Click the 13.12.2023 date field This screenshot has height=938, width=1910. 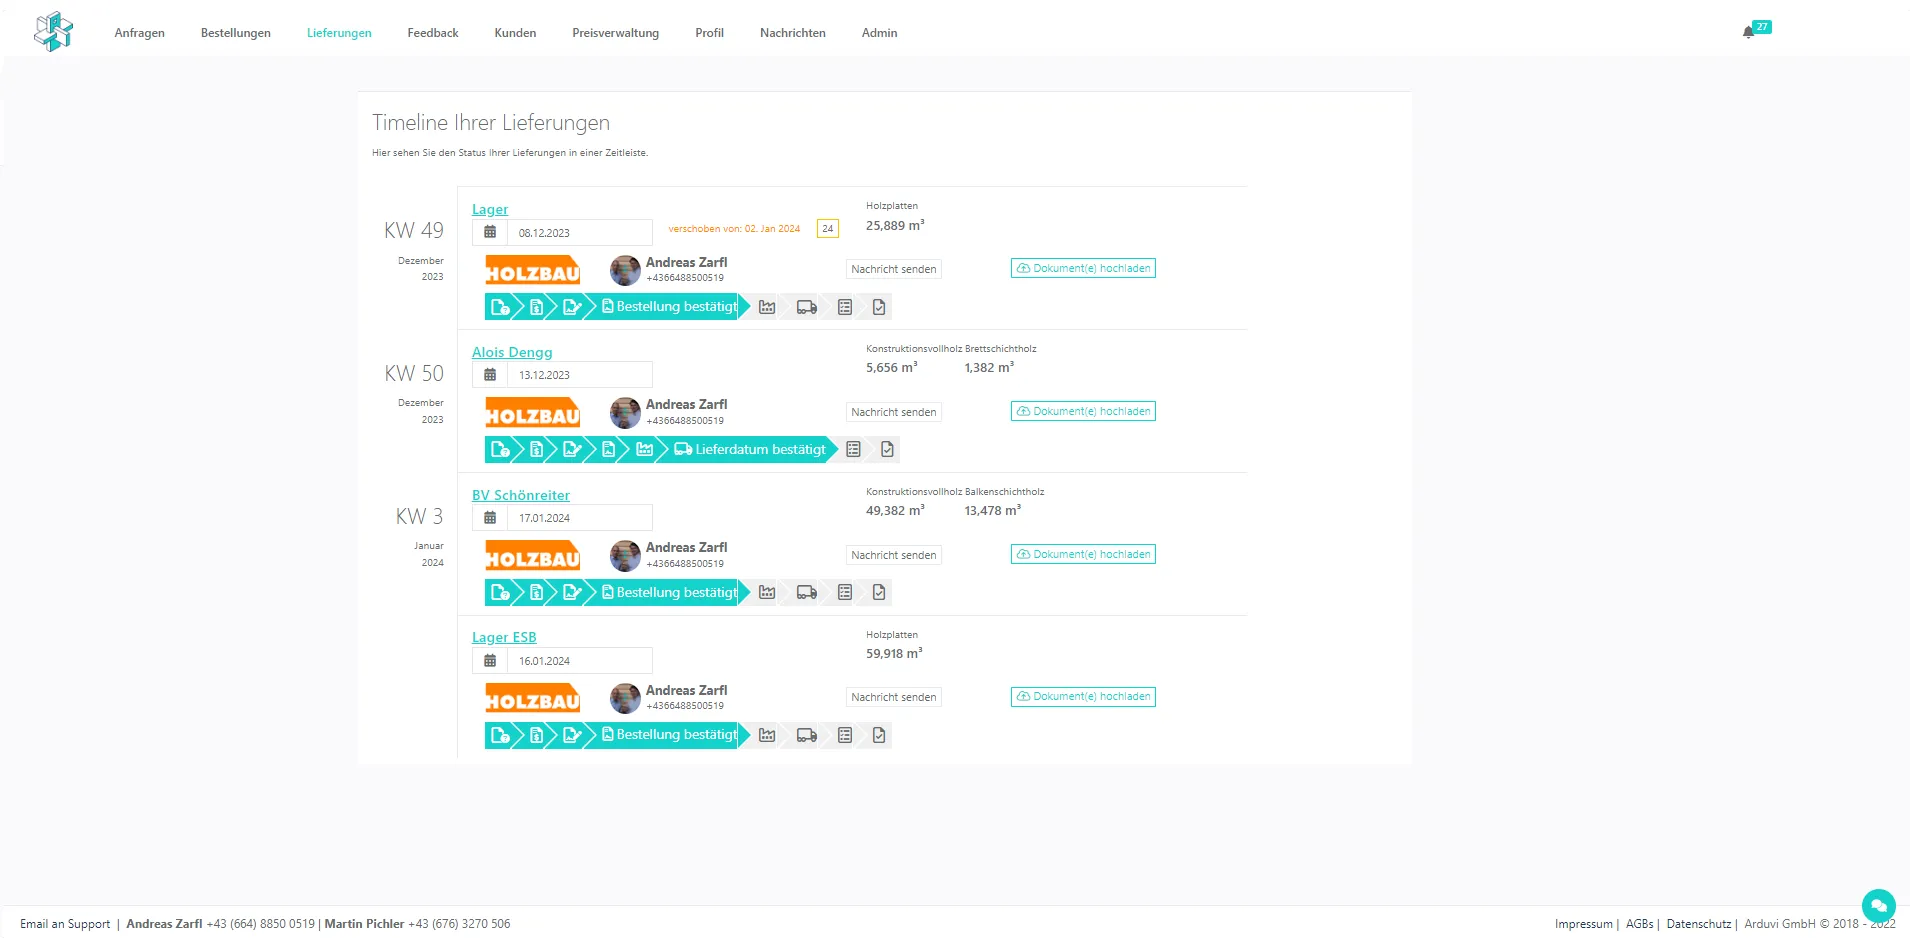coord(580,375)
